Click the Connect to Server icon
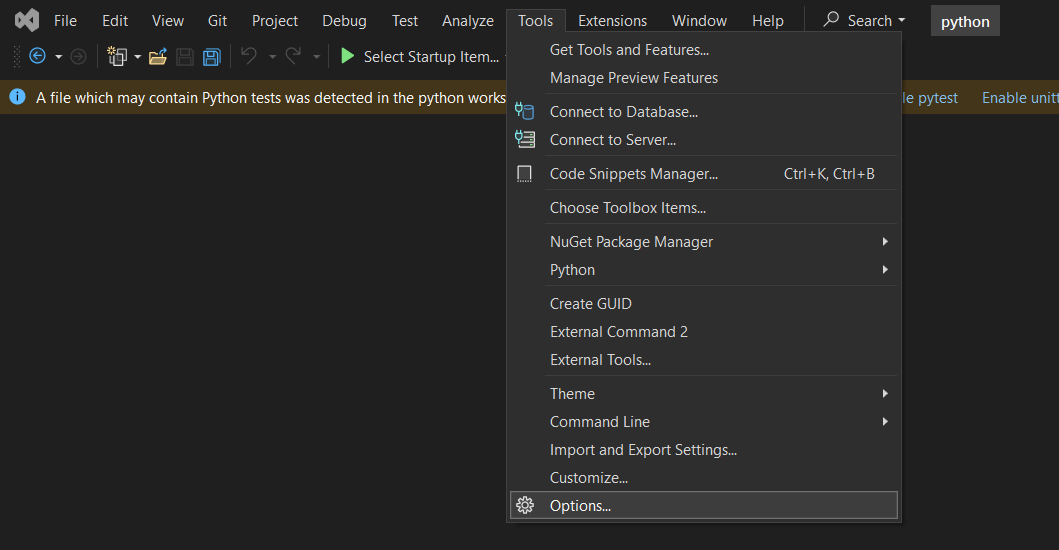 (x=525, y=139)
